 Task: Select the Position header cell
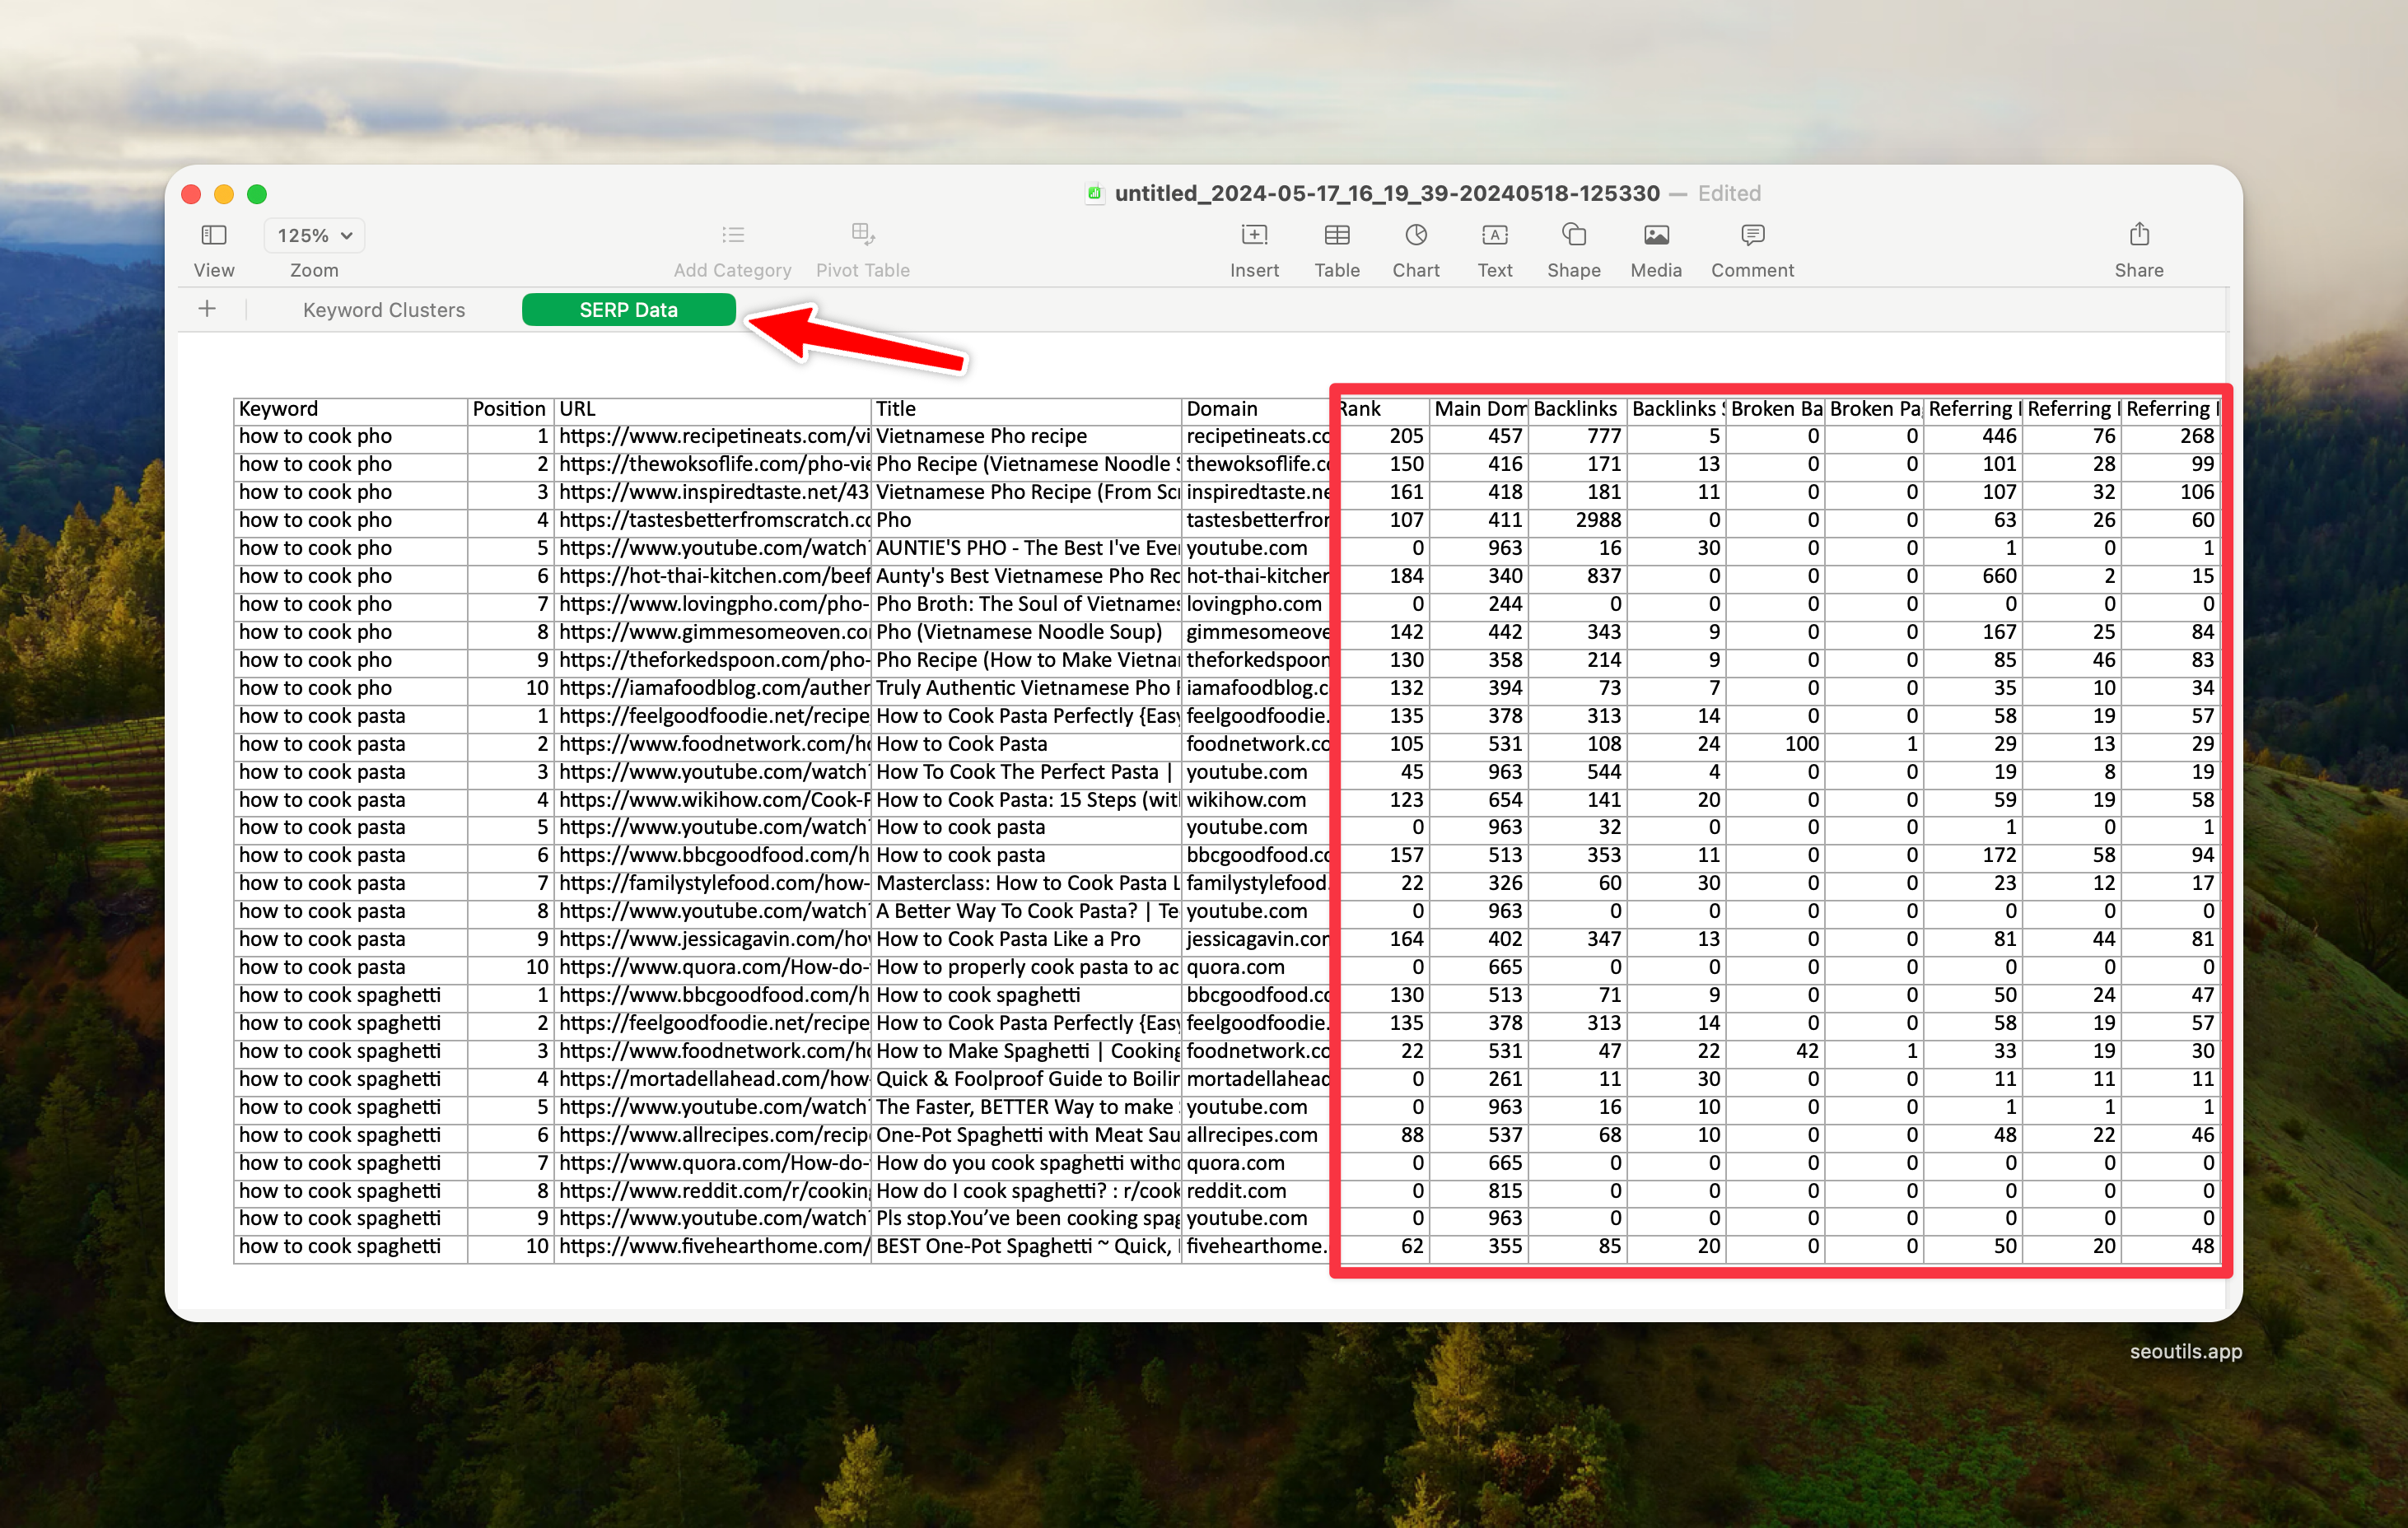click(509, 409)
